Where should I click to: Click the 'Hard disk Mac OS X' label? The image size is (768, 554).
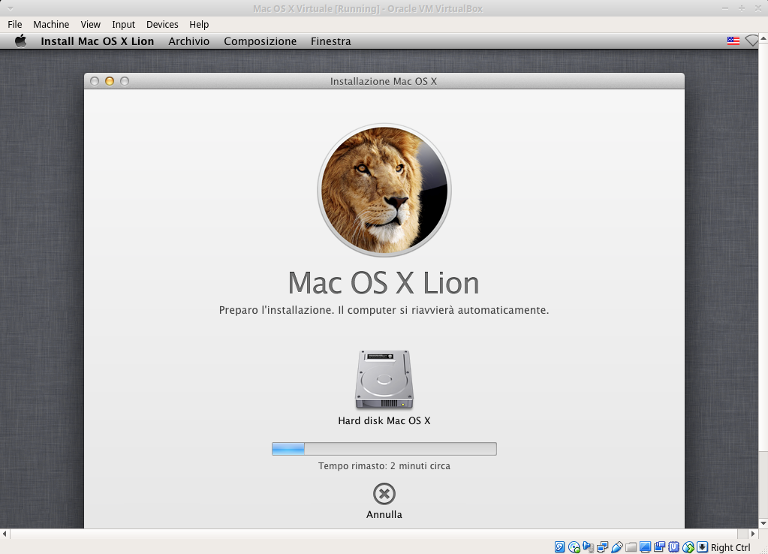[384, 420]
